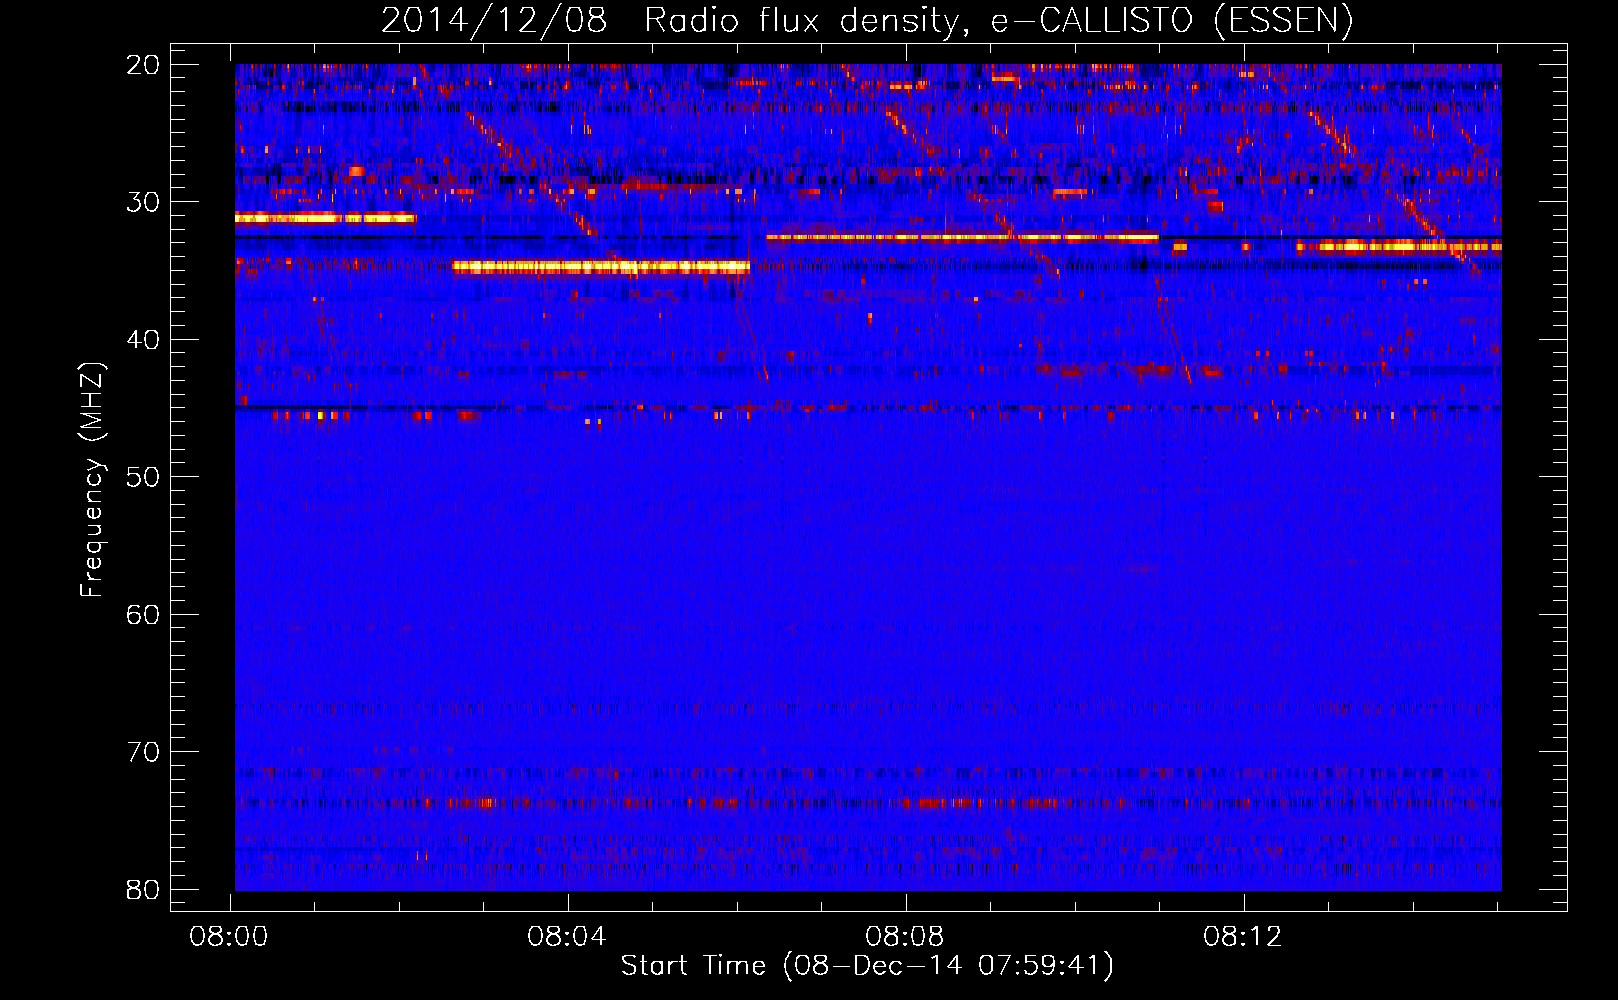Click the bright yellow band near 35 MHz around 08:04
The image size is (1618, 1000).
tap(601, 267)
